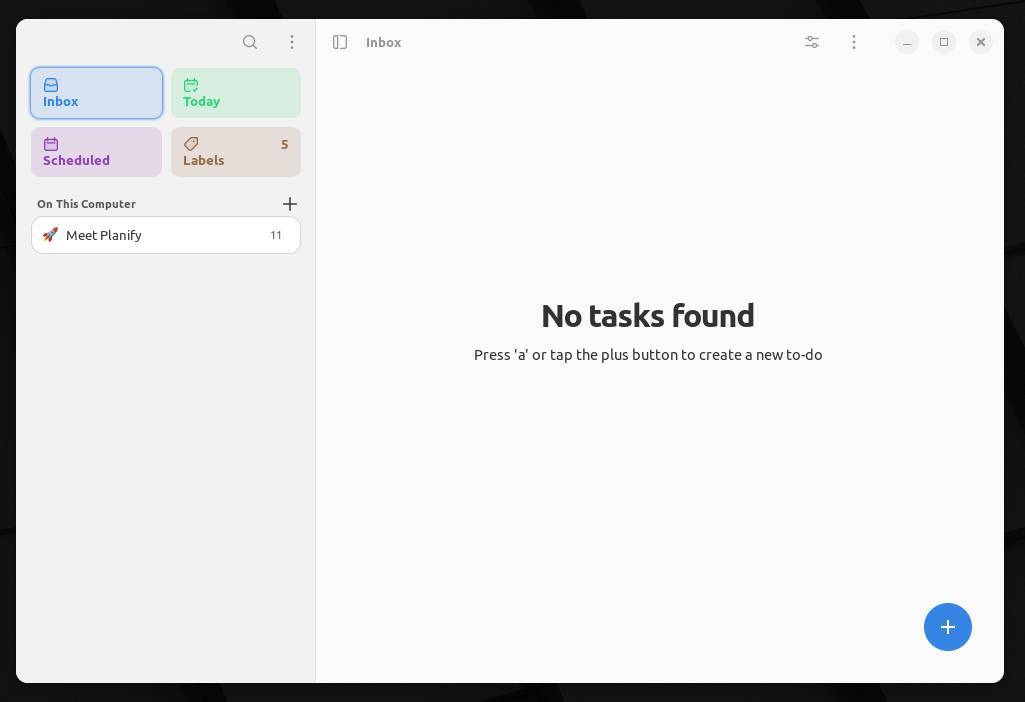
Task: Click the Today calendar icon
Action: click(191, 85)
